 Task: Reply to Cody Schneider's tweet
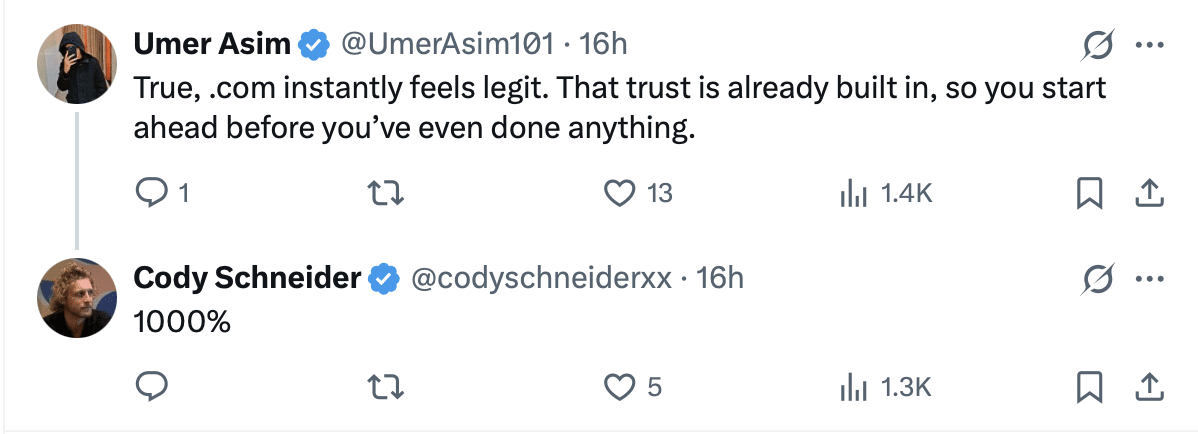tap(150, 386)
